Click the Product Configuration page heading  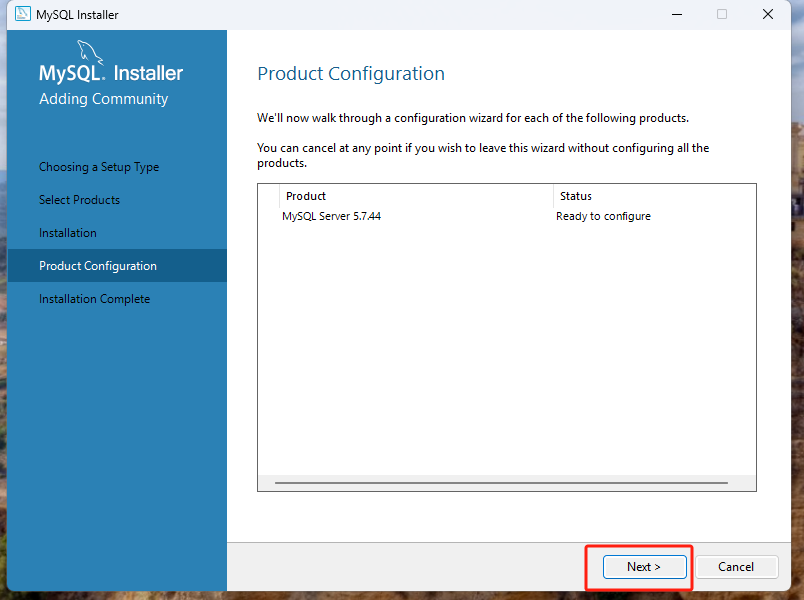click(351, 74)
